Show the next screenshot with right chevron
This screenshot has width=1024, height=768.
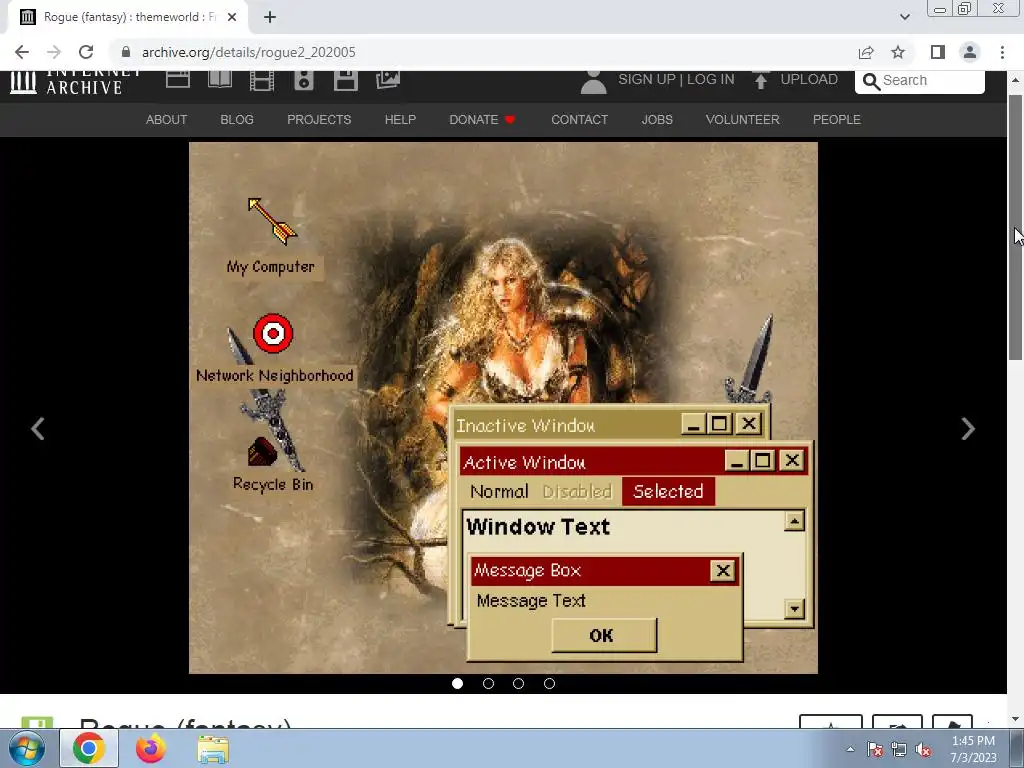point(968,429)
